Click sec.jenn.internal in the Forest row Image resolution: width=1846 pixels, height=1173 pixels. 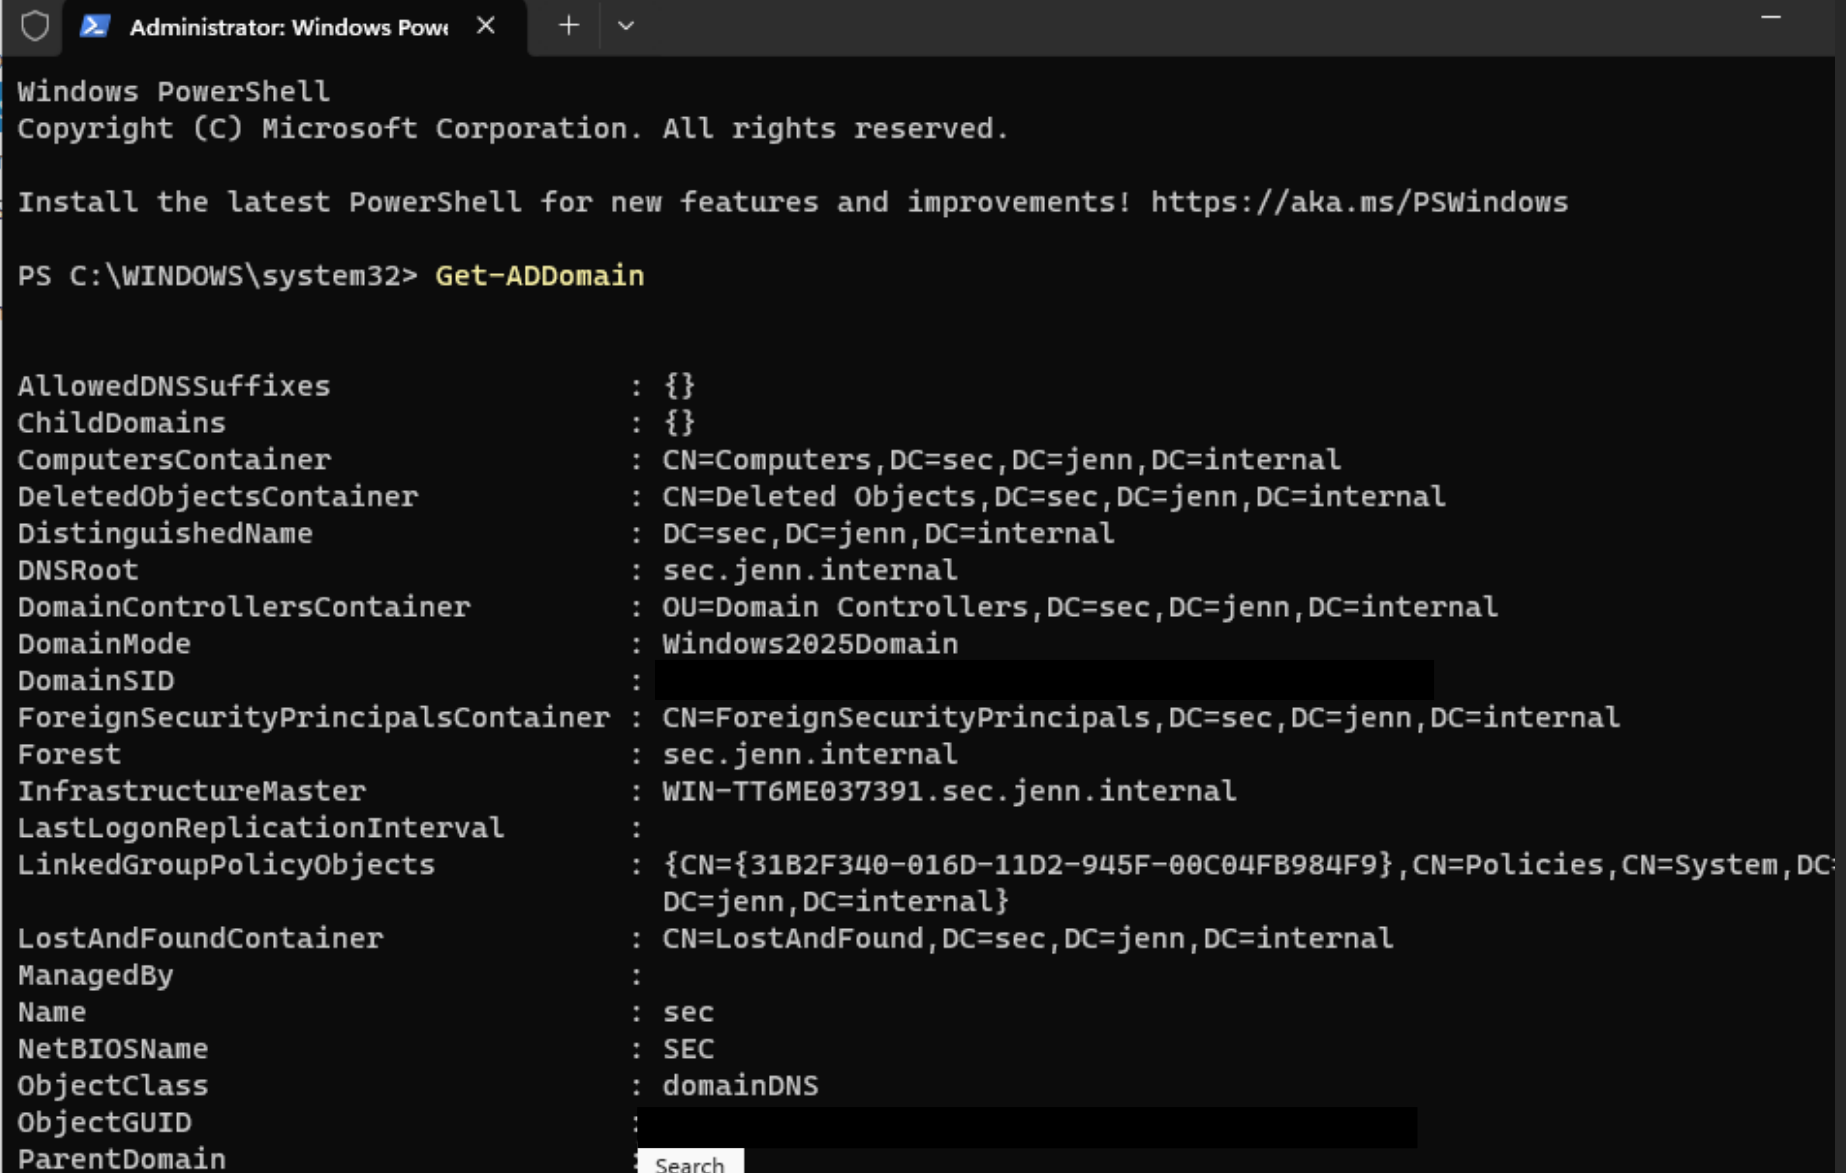810,755
